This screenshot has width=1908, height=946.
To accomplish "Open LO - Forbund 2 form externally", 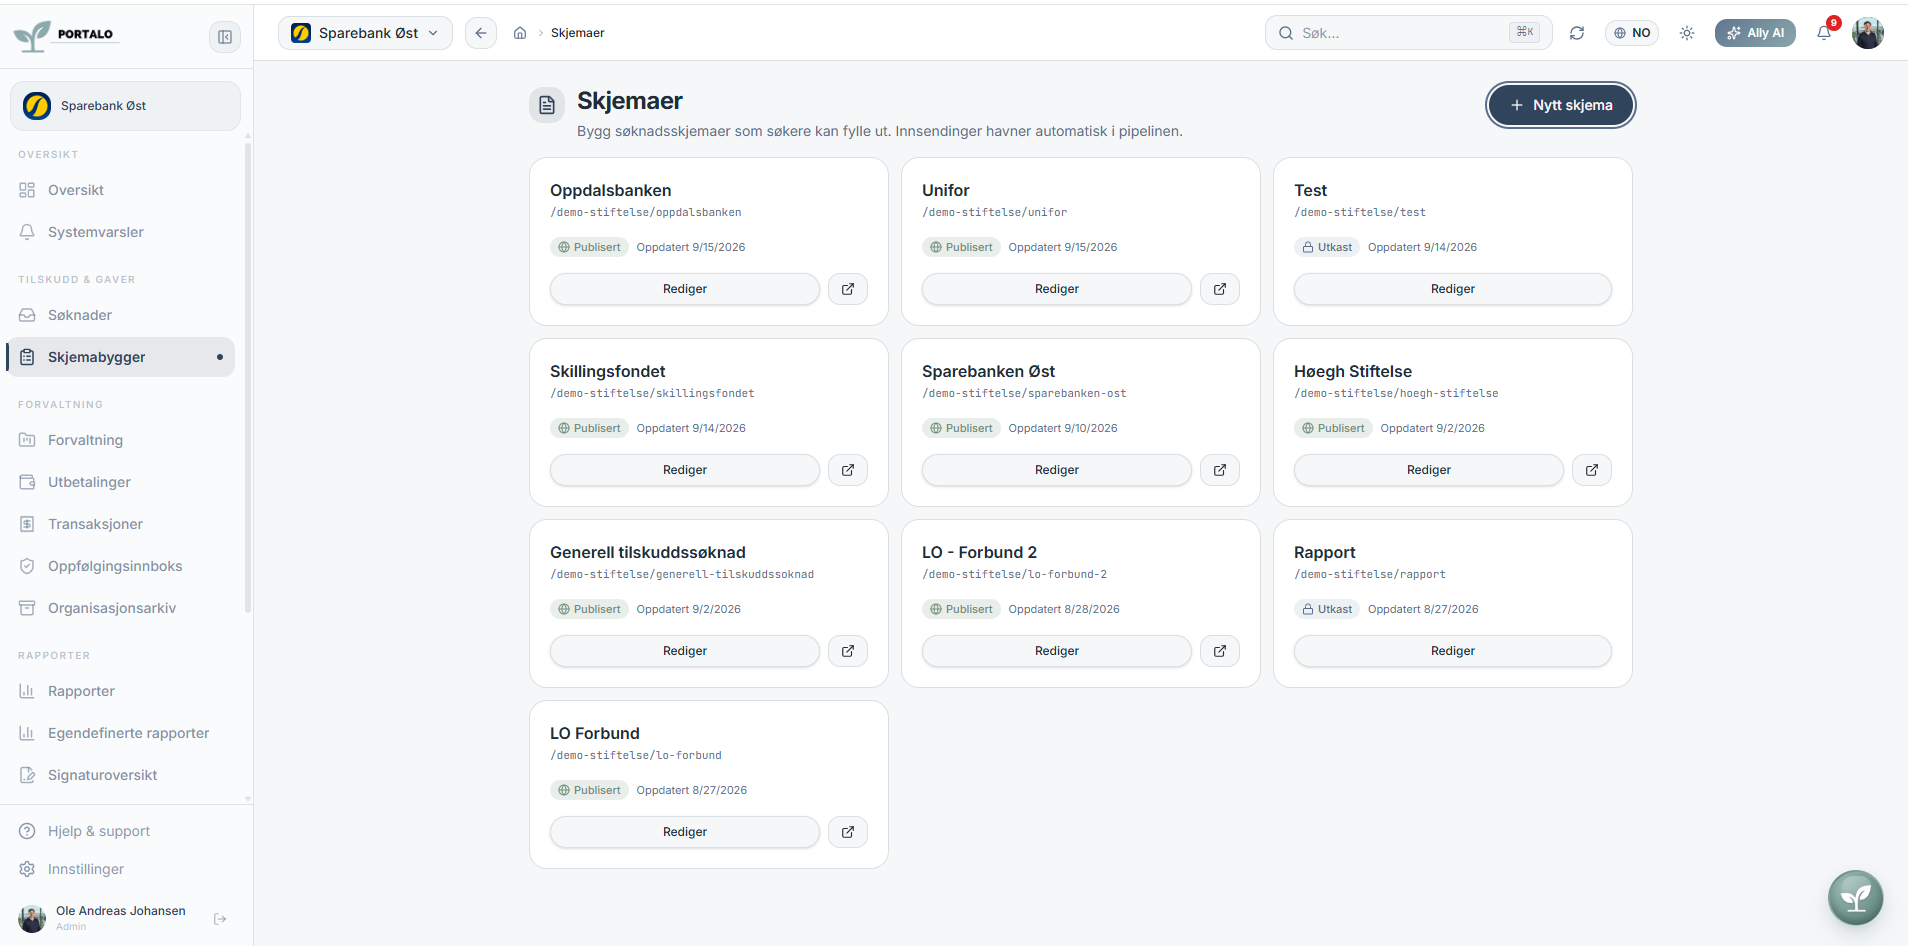I will click(1220, 651).
